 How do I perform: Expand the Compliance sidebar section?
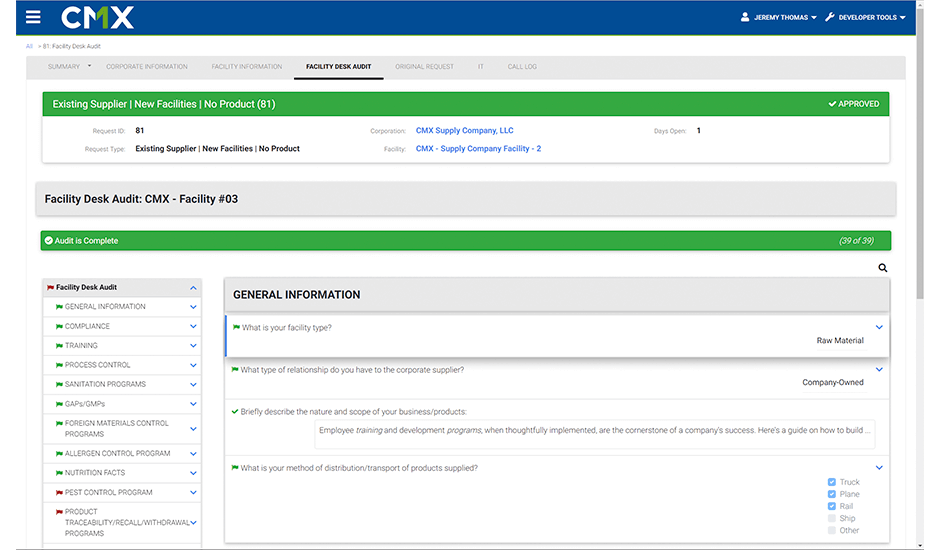193,326
